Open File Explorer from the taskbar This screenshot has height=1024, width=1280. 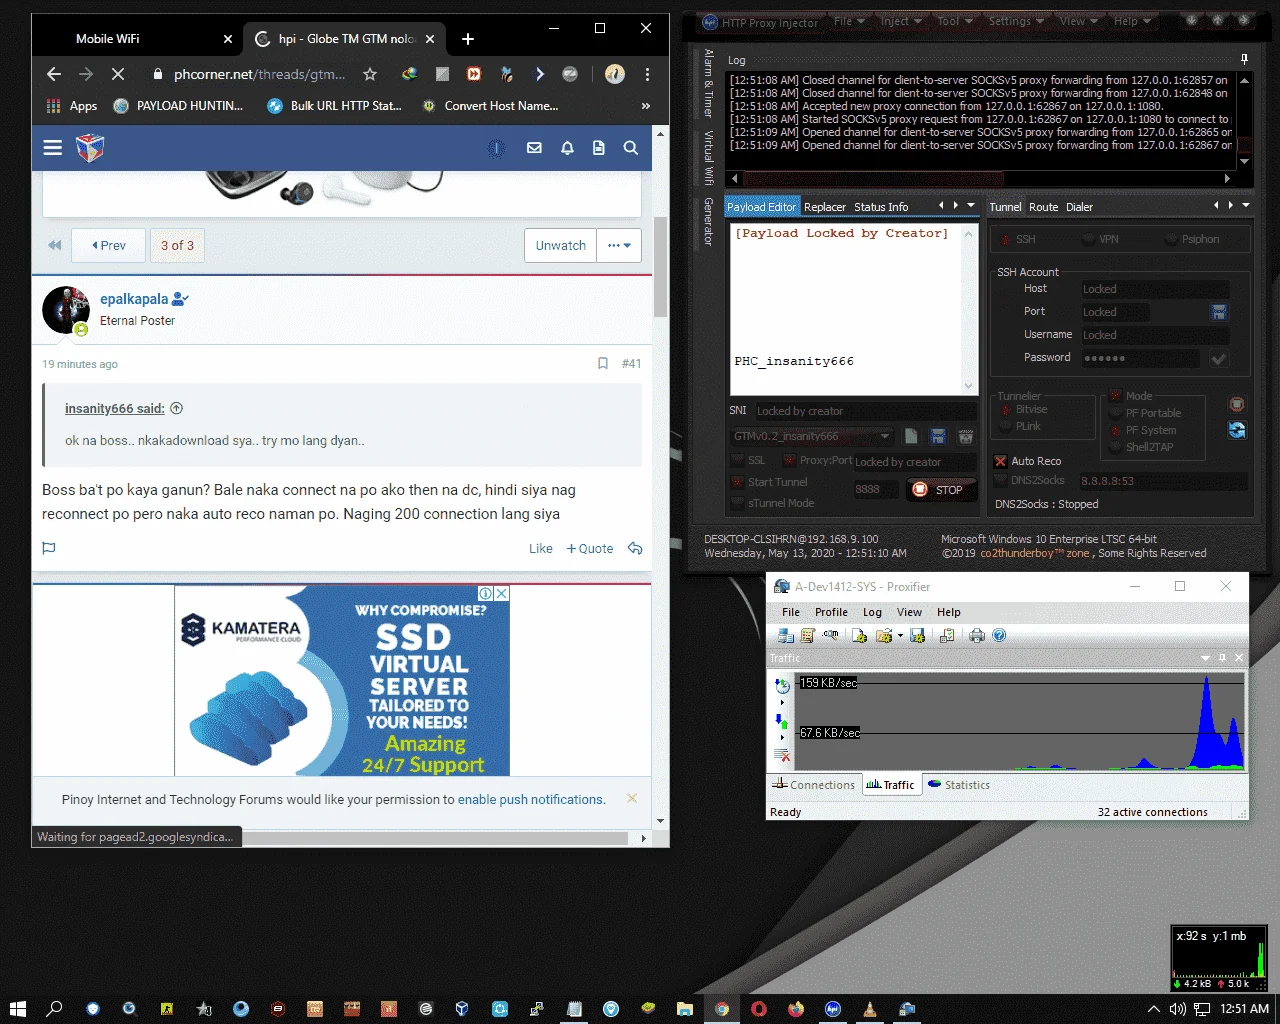pyautogui.click(x=685, y=1009)
